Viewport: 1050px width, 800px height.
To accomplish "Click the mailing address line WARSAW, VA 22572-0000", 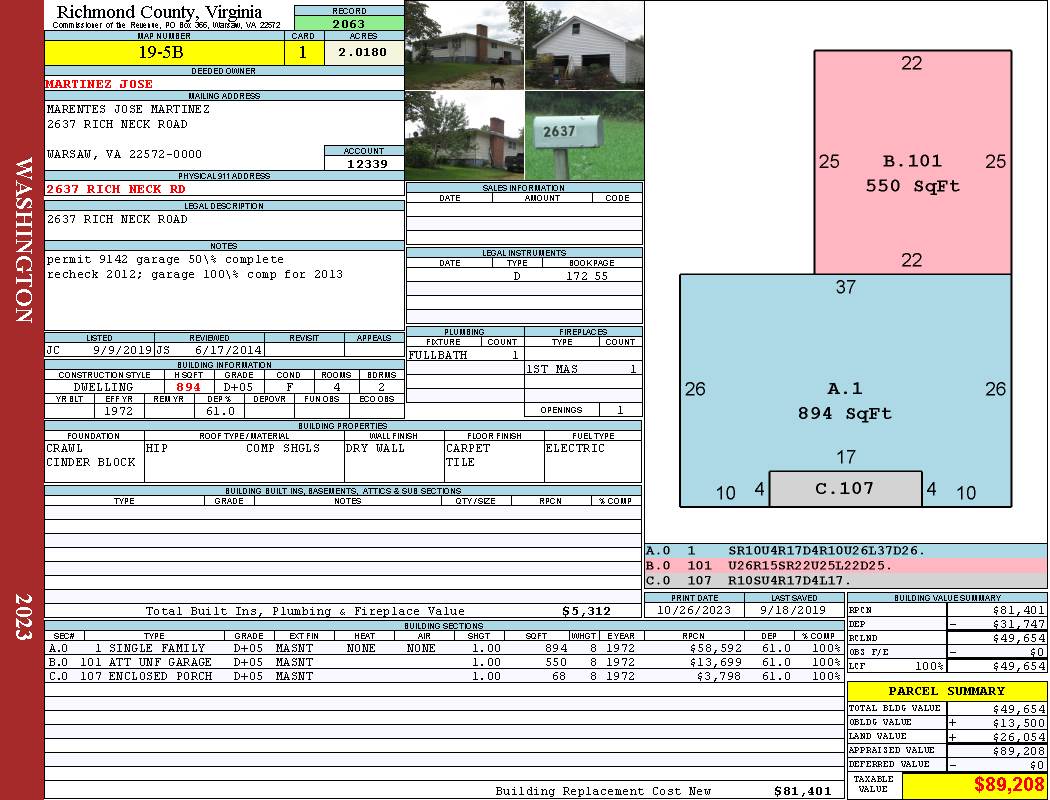I will pyautogui.click(x=124, y=154).
